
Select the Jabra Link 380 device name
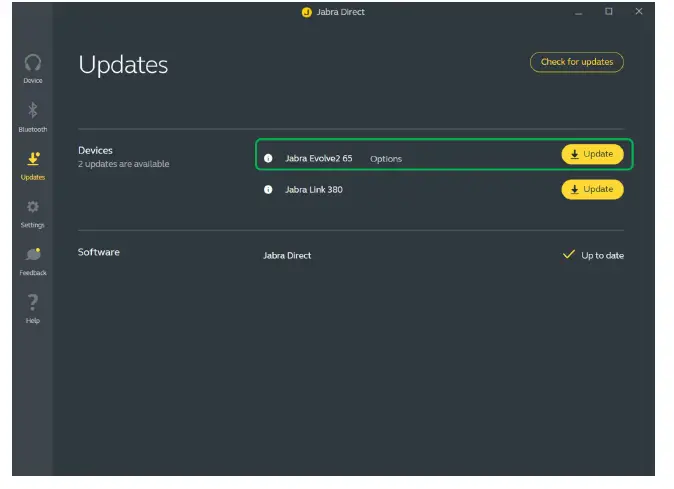click(x=314, y=189)
